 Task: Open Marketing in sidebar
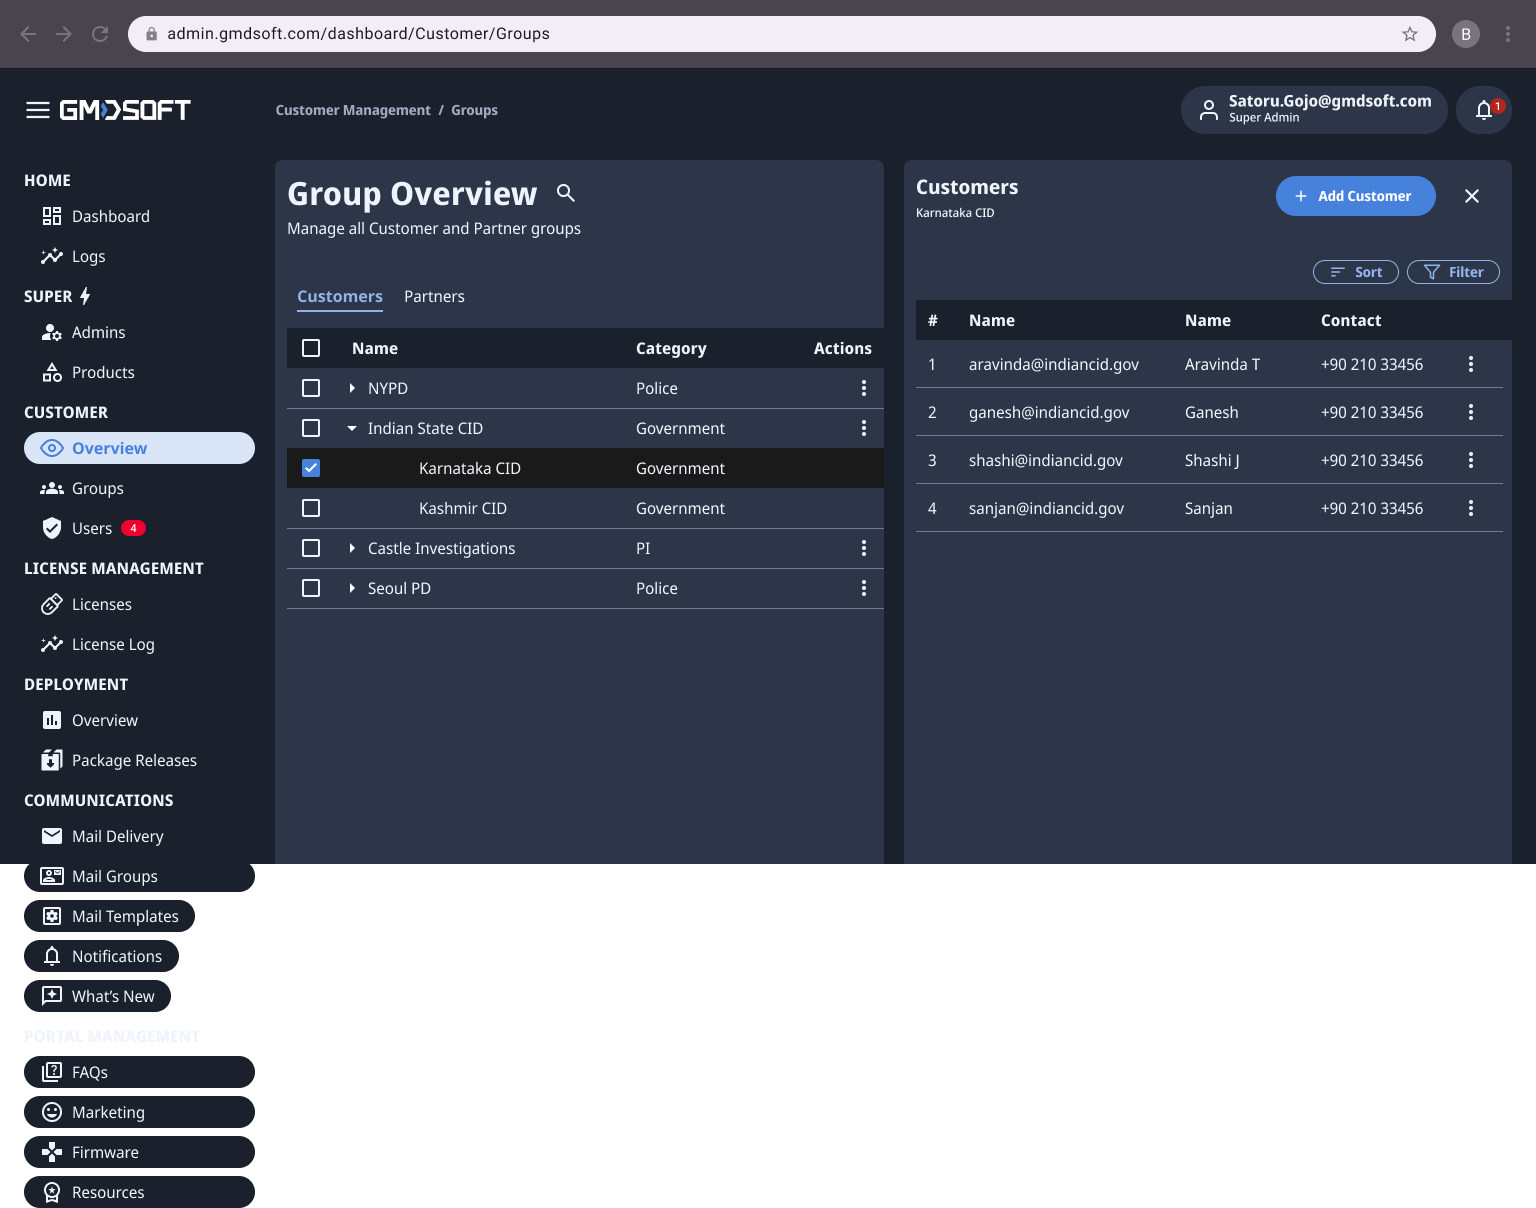tap(139, 1112)
